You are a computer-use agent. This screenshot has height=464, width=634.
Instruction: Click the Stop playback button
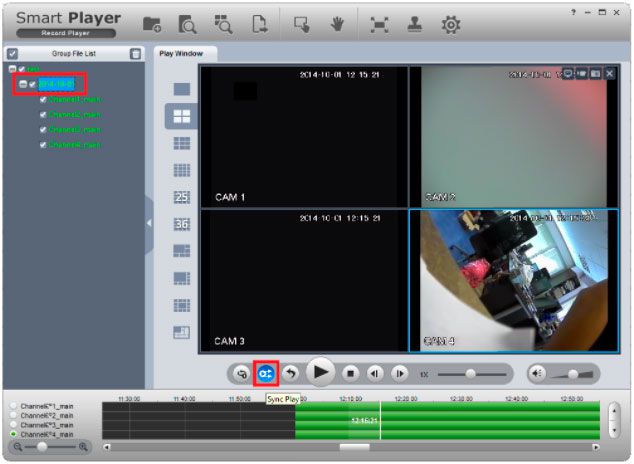(x=350, y=373)
